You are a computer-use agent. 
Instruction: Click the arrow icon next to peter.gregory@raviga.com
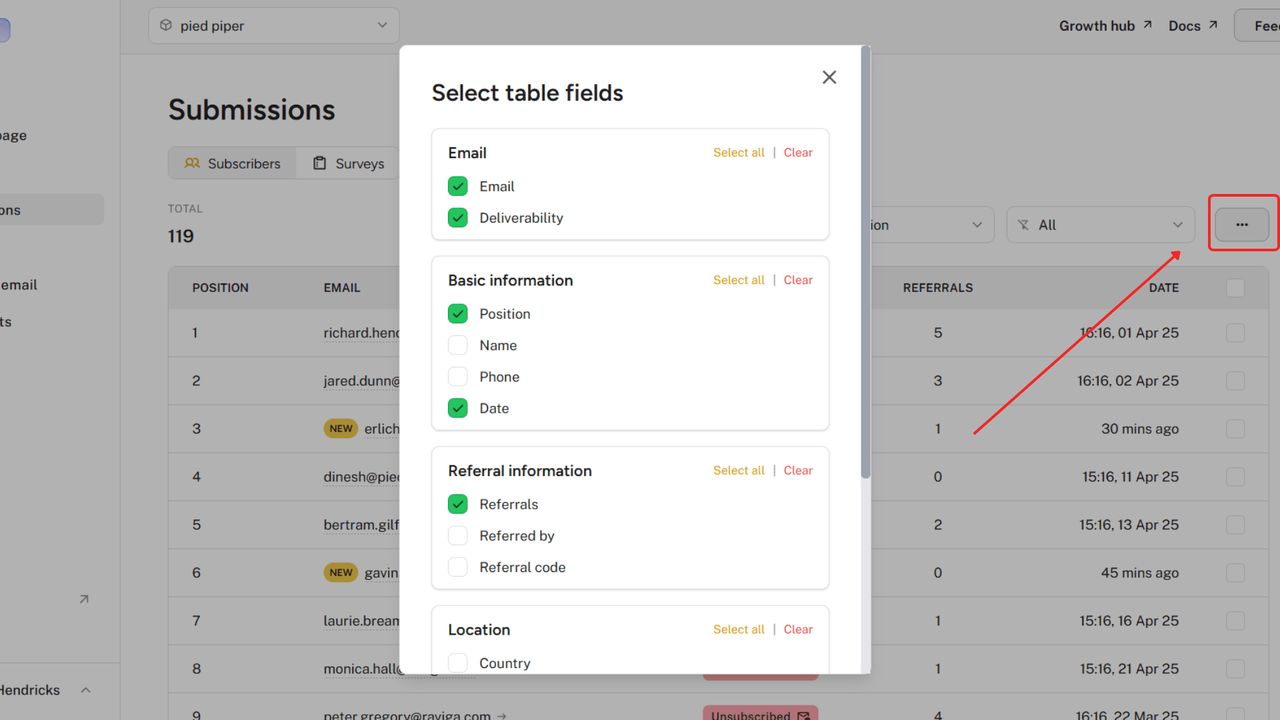498,716
